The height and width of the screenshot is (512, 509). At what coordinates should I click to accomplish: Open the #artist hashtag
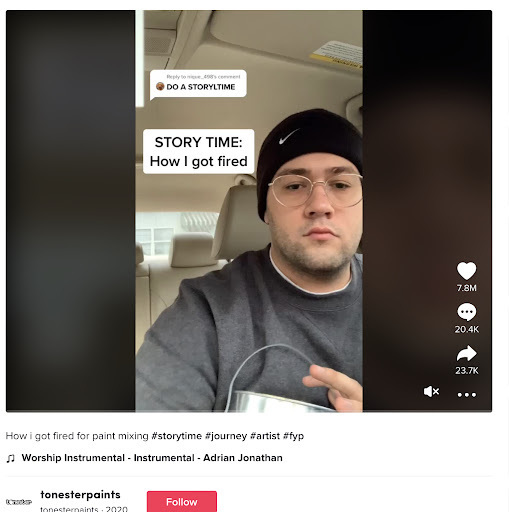coord(265,436)
